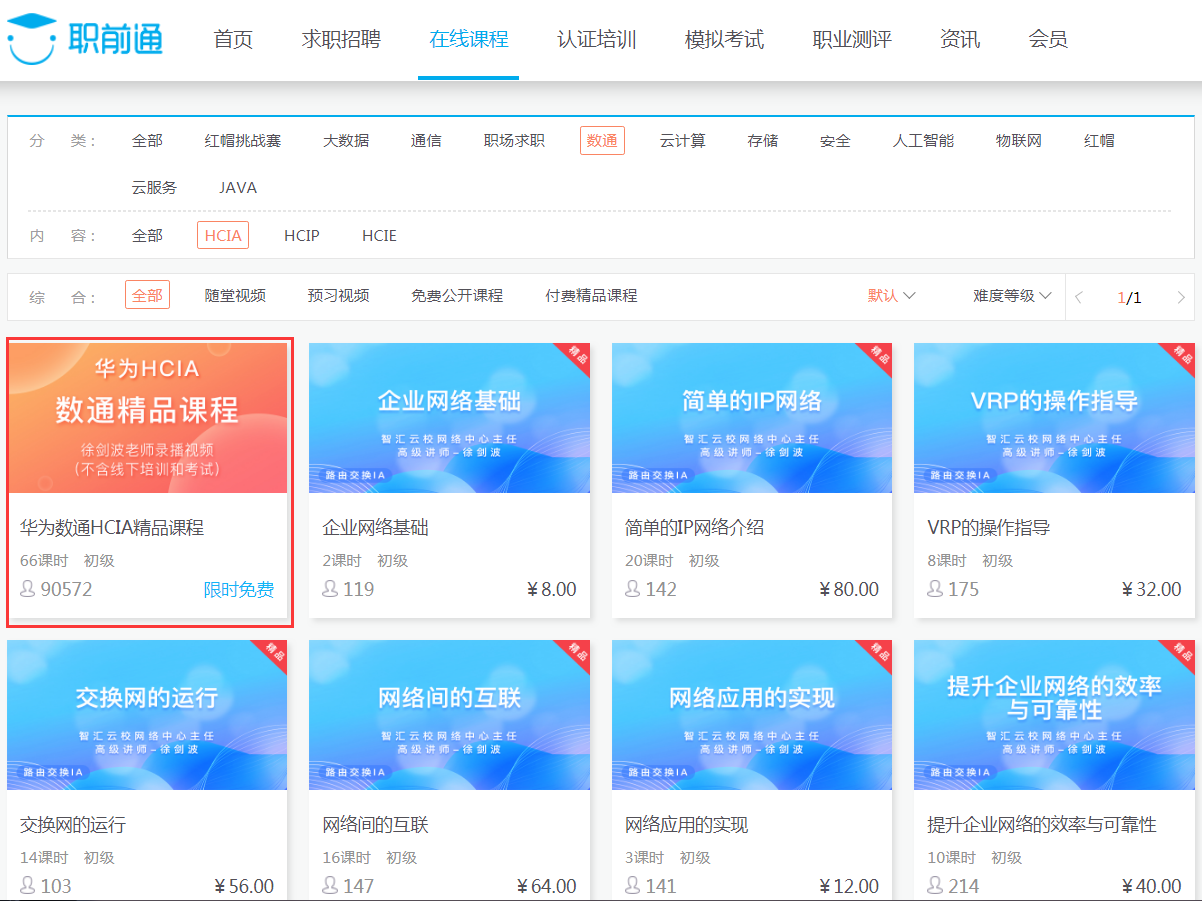Select the 付费精品课程 filter option

(591, 296)
